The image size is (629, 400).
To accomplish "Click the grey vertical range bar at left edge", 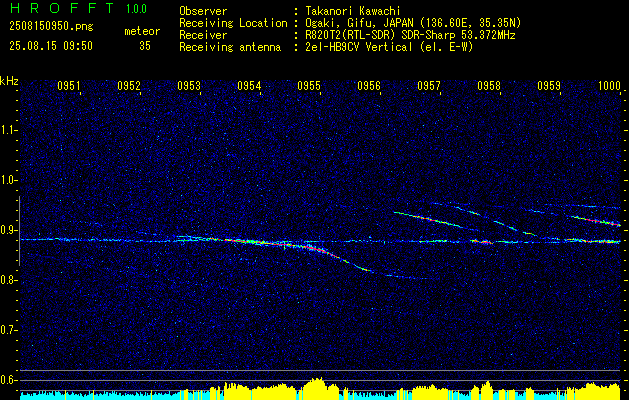I will pos(19,231).
